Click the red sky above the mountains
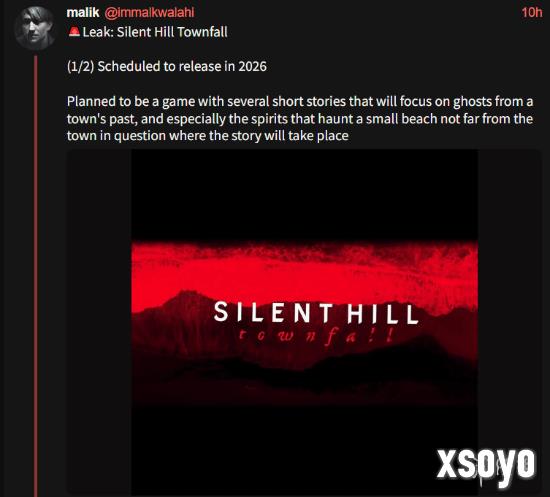The width and height of the screenshot is (550, 497). pos(304,270)
